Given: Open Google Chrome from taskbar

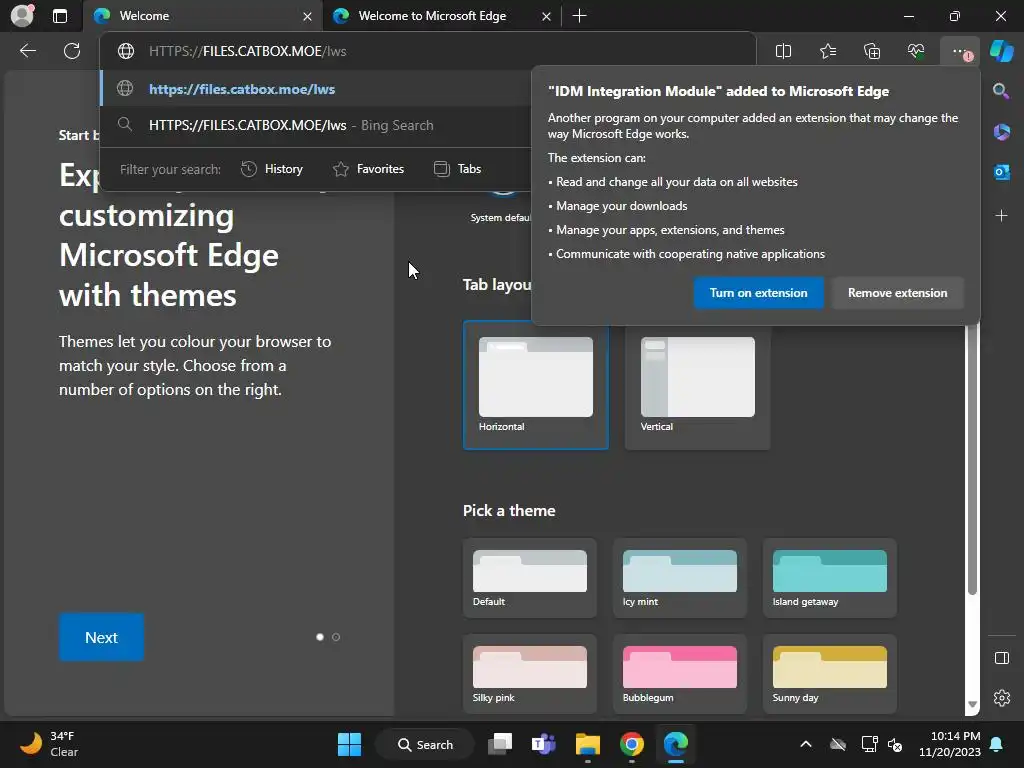Looking at the screenshot, I should [x=632, y=744].
